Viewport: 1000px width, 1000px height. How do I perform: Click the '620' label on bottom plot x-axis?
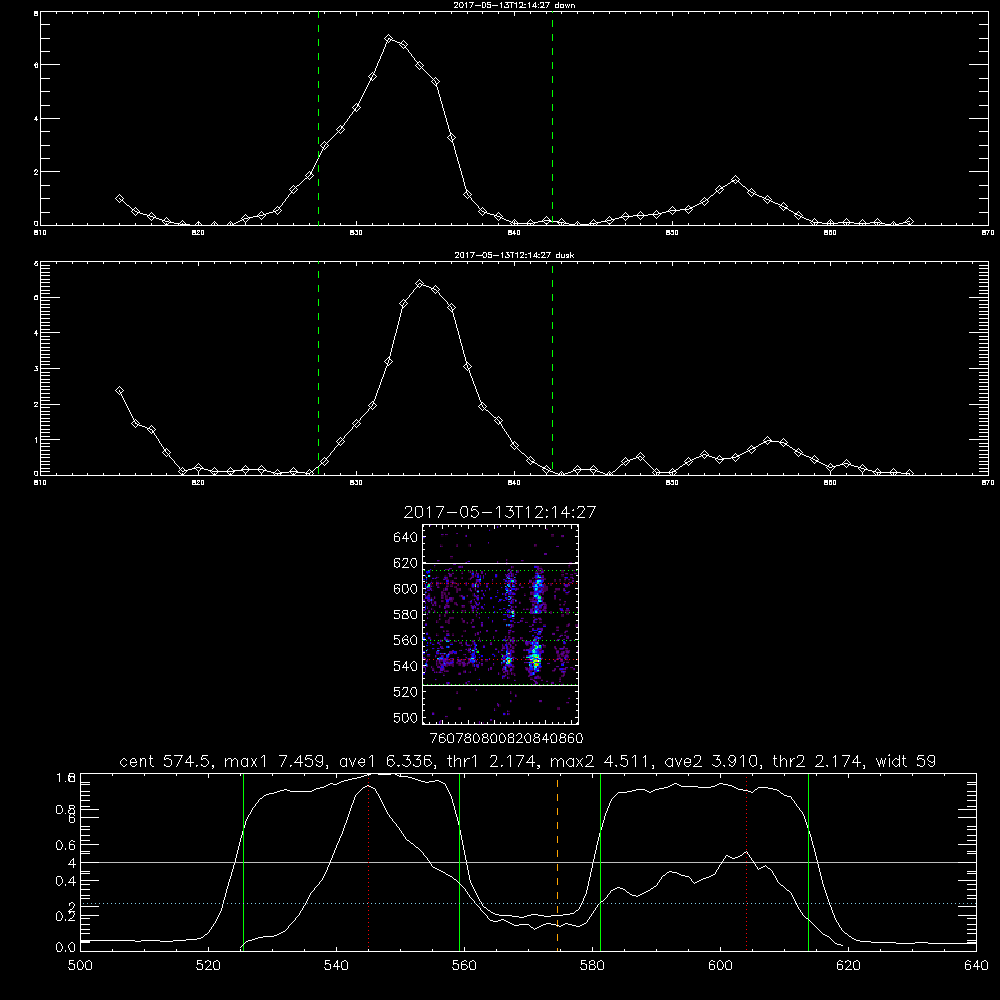pos(848,966)
